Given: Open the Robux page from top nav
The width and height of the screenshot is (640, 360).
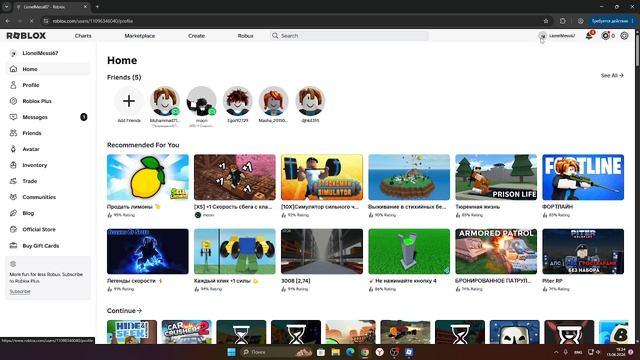Looking at the screenshot, I should point(245,36).
